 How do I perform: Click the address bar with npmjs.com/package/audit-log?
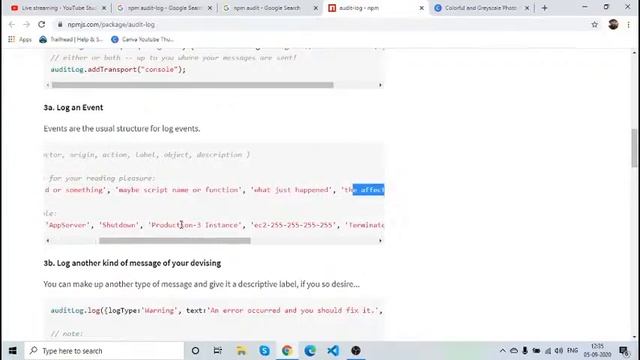[x=321, y=24]
